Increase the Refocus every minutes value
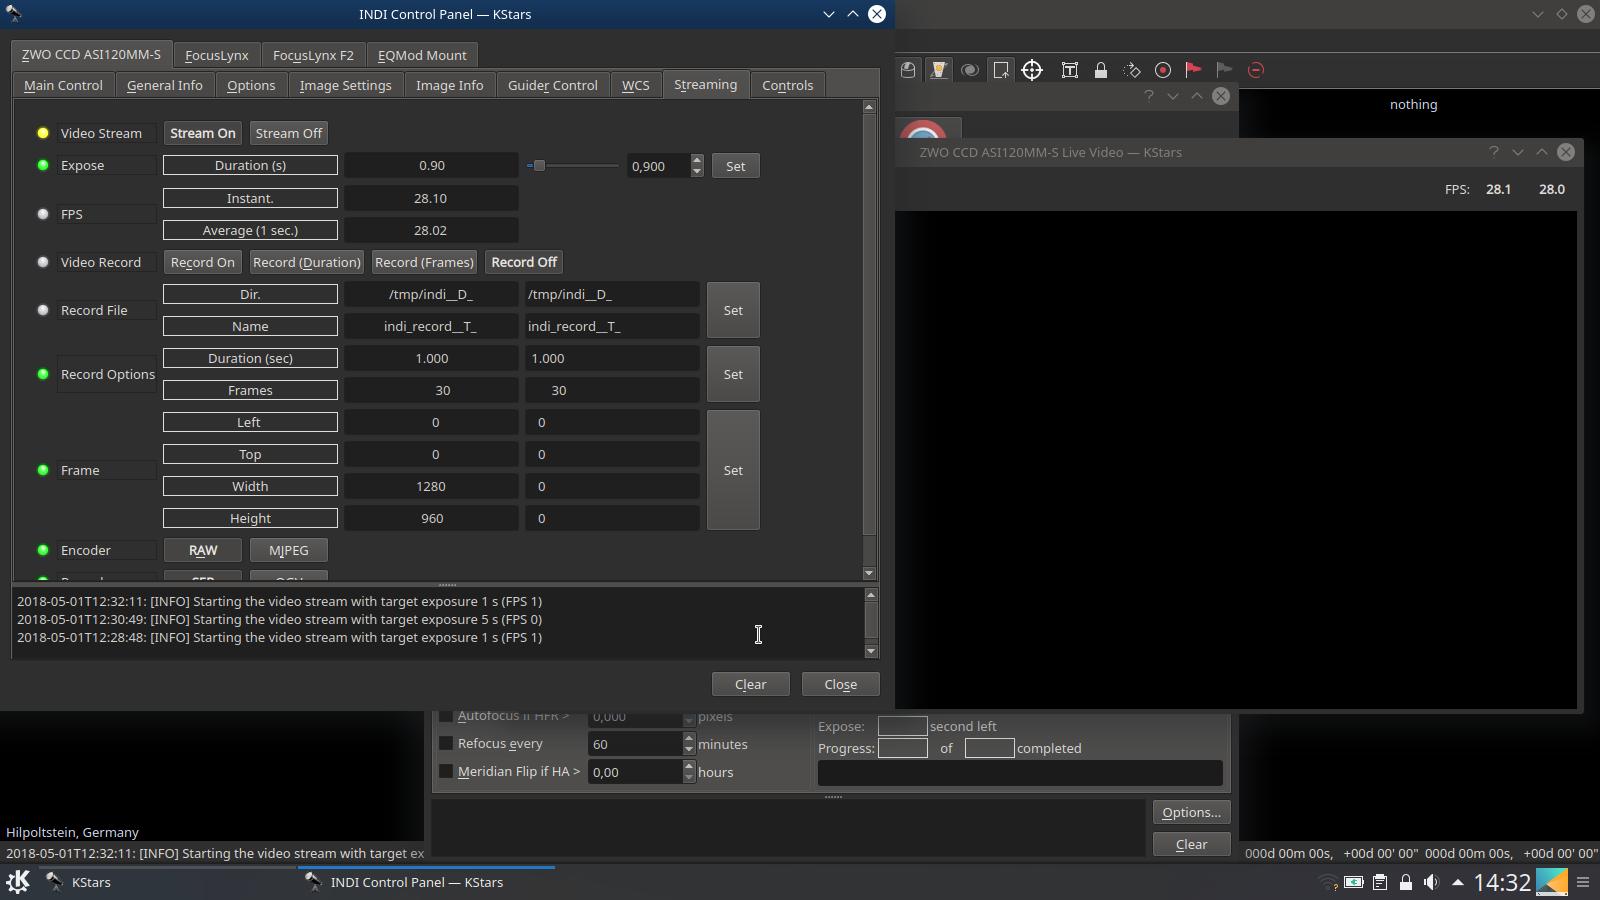 pos(689,738)
